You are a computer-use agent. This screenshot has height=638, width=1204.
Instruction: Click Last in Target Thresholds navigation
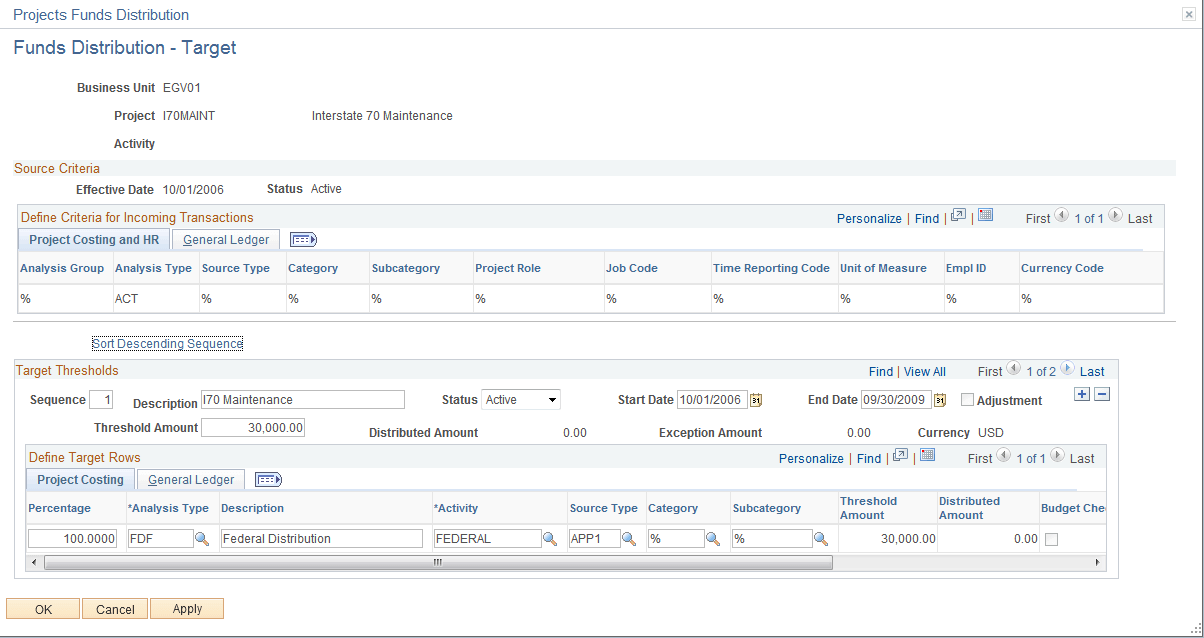(1092, 371)
